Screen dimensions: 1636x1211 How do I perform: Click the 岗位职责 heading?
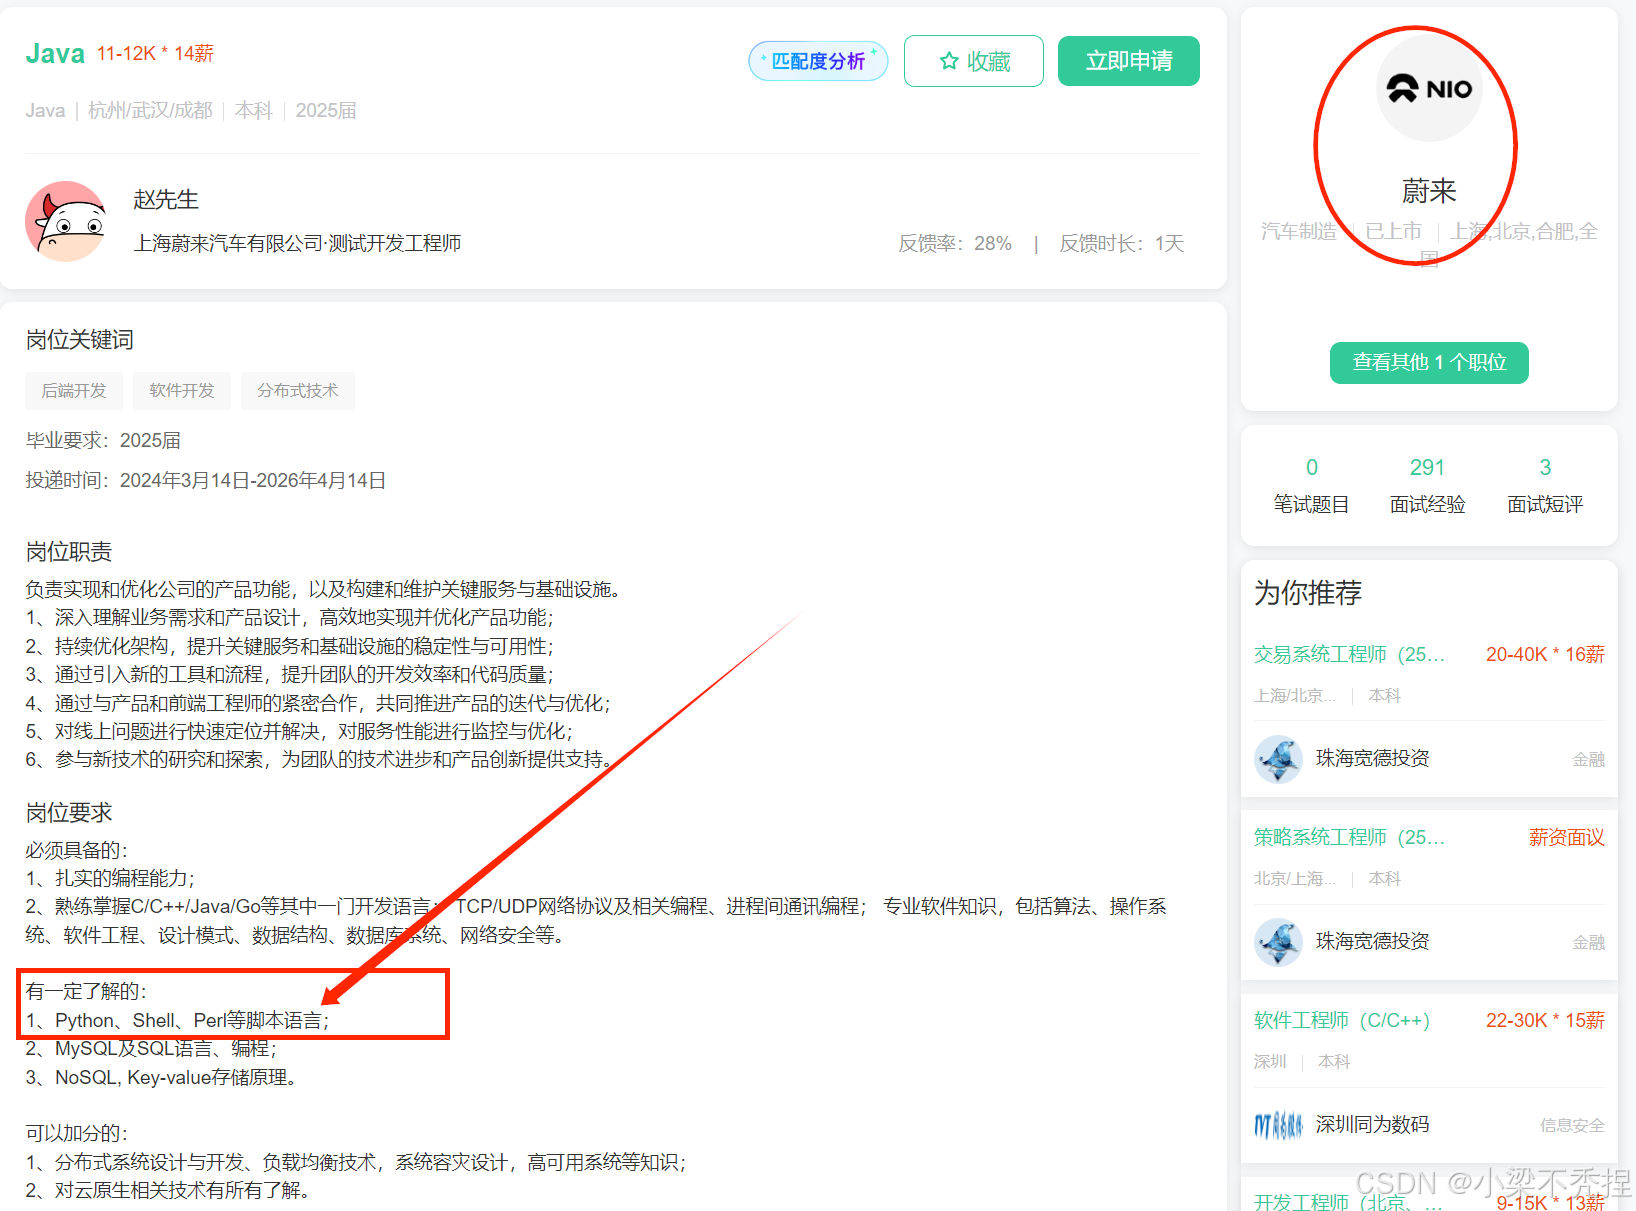pyautogui.click(x=69, y=552)
